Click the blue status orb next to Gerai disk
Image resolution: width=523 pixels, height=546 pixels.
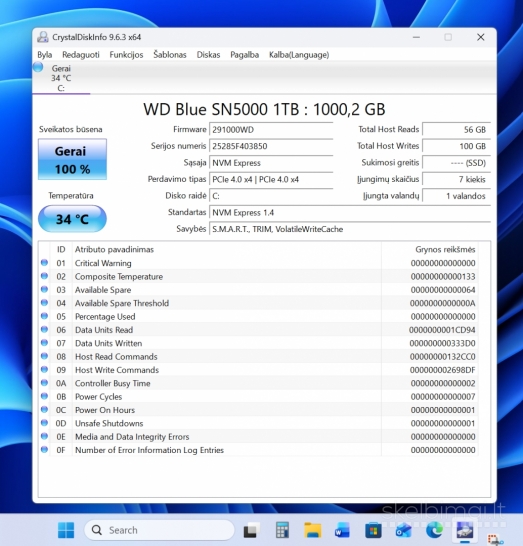38,67
